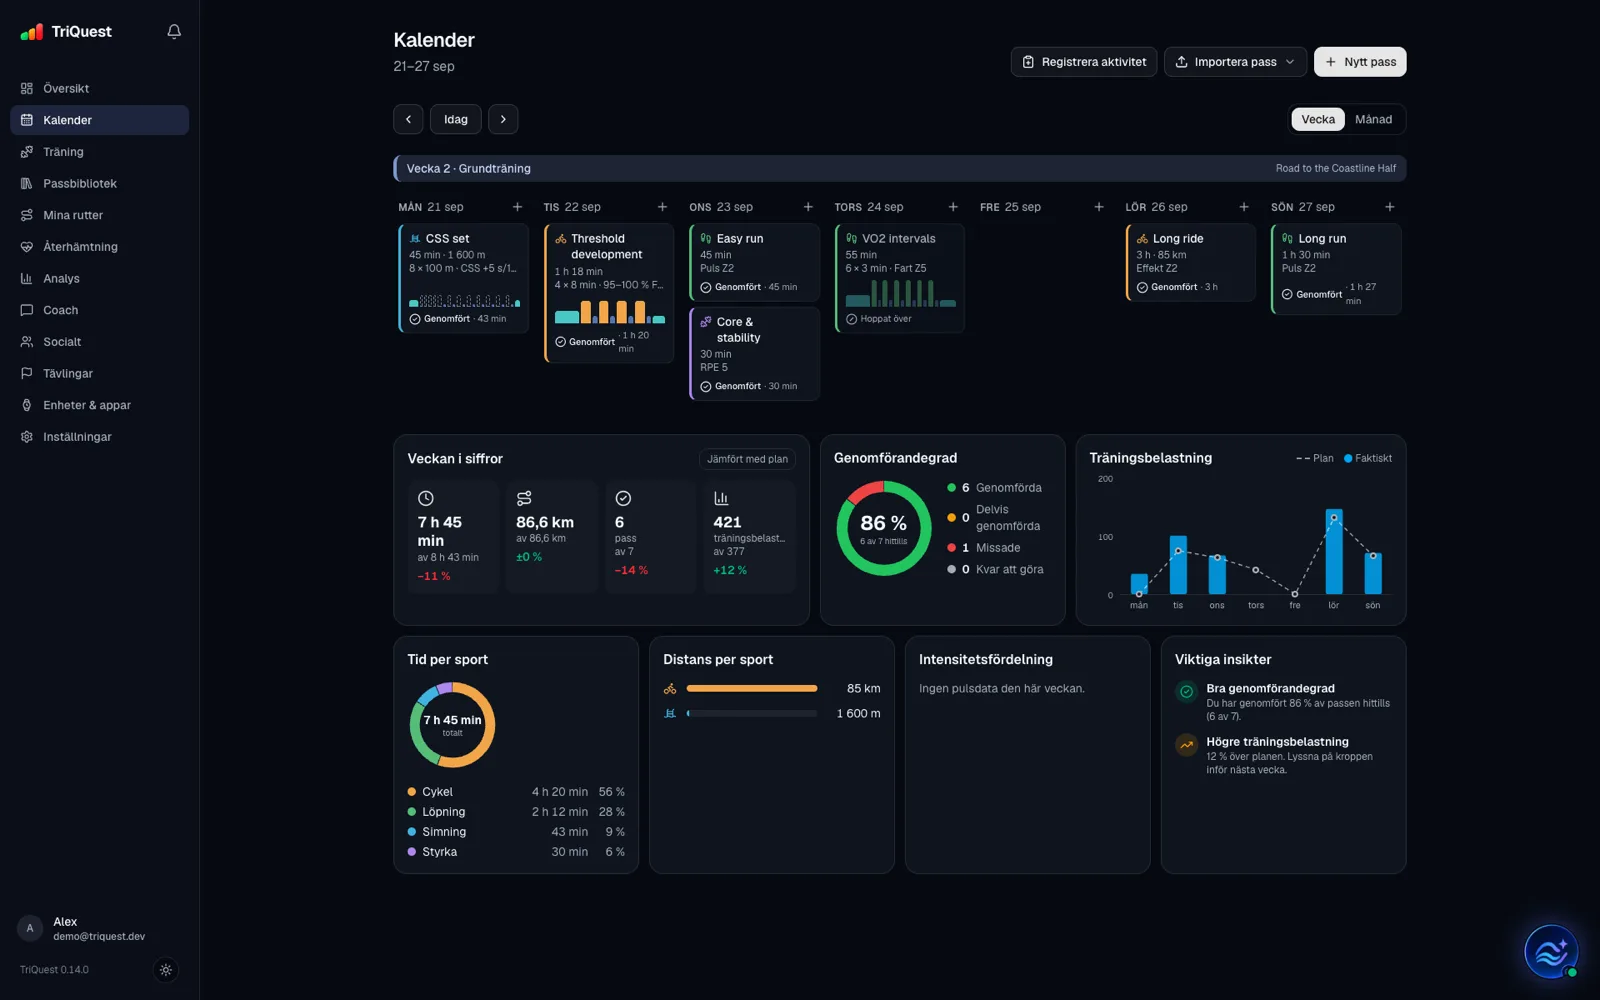Add a session on Tuesday 22 sep
This screenshot has width=1600, height=1000.
pos(662,207)
